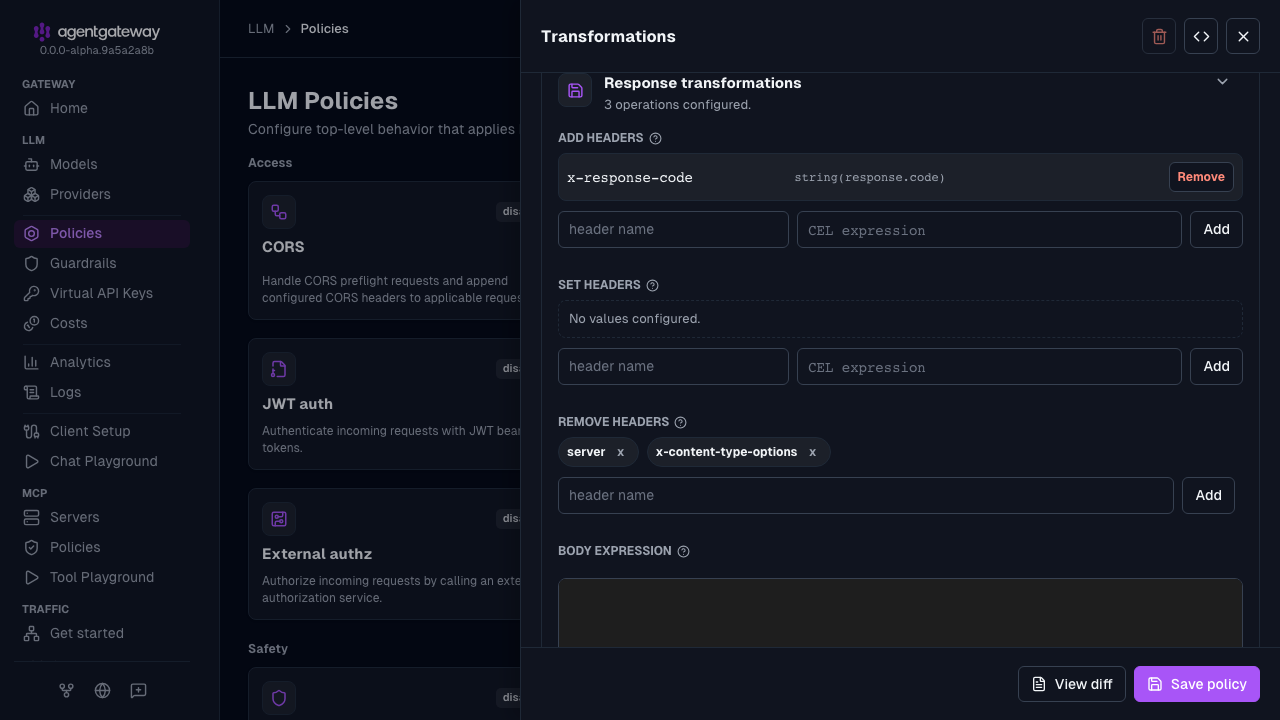Open Guardrails in the sidebar
1280x720 pixels.
click(102, 263)
